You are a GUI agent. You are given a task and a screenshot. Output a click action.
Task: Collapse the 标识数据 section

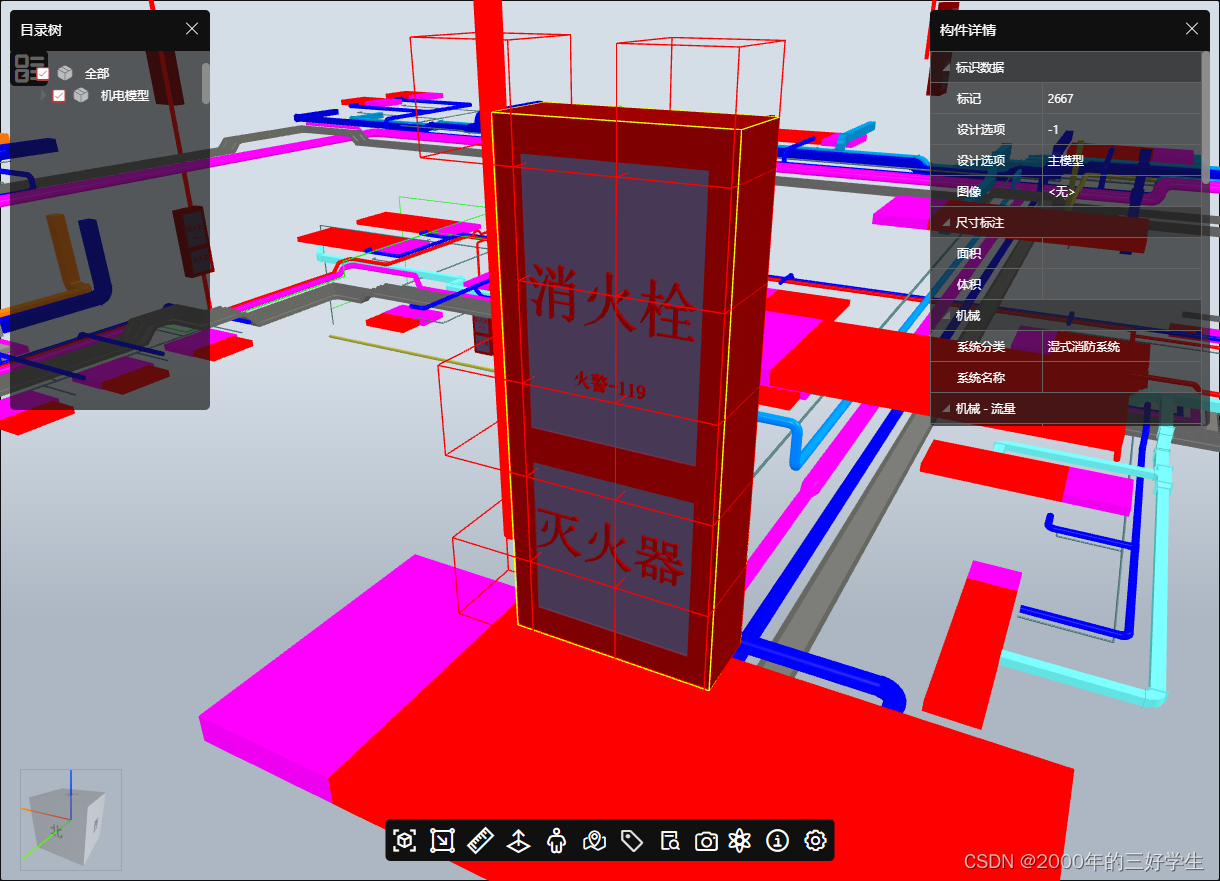point(944,67)
